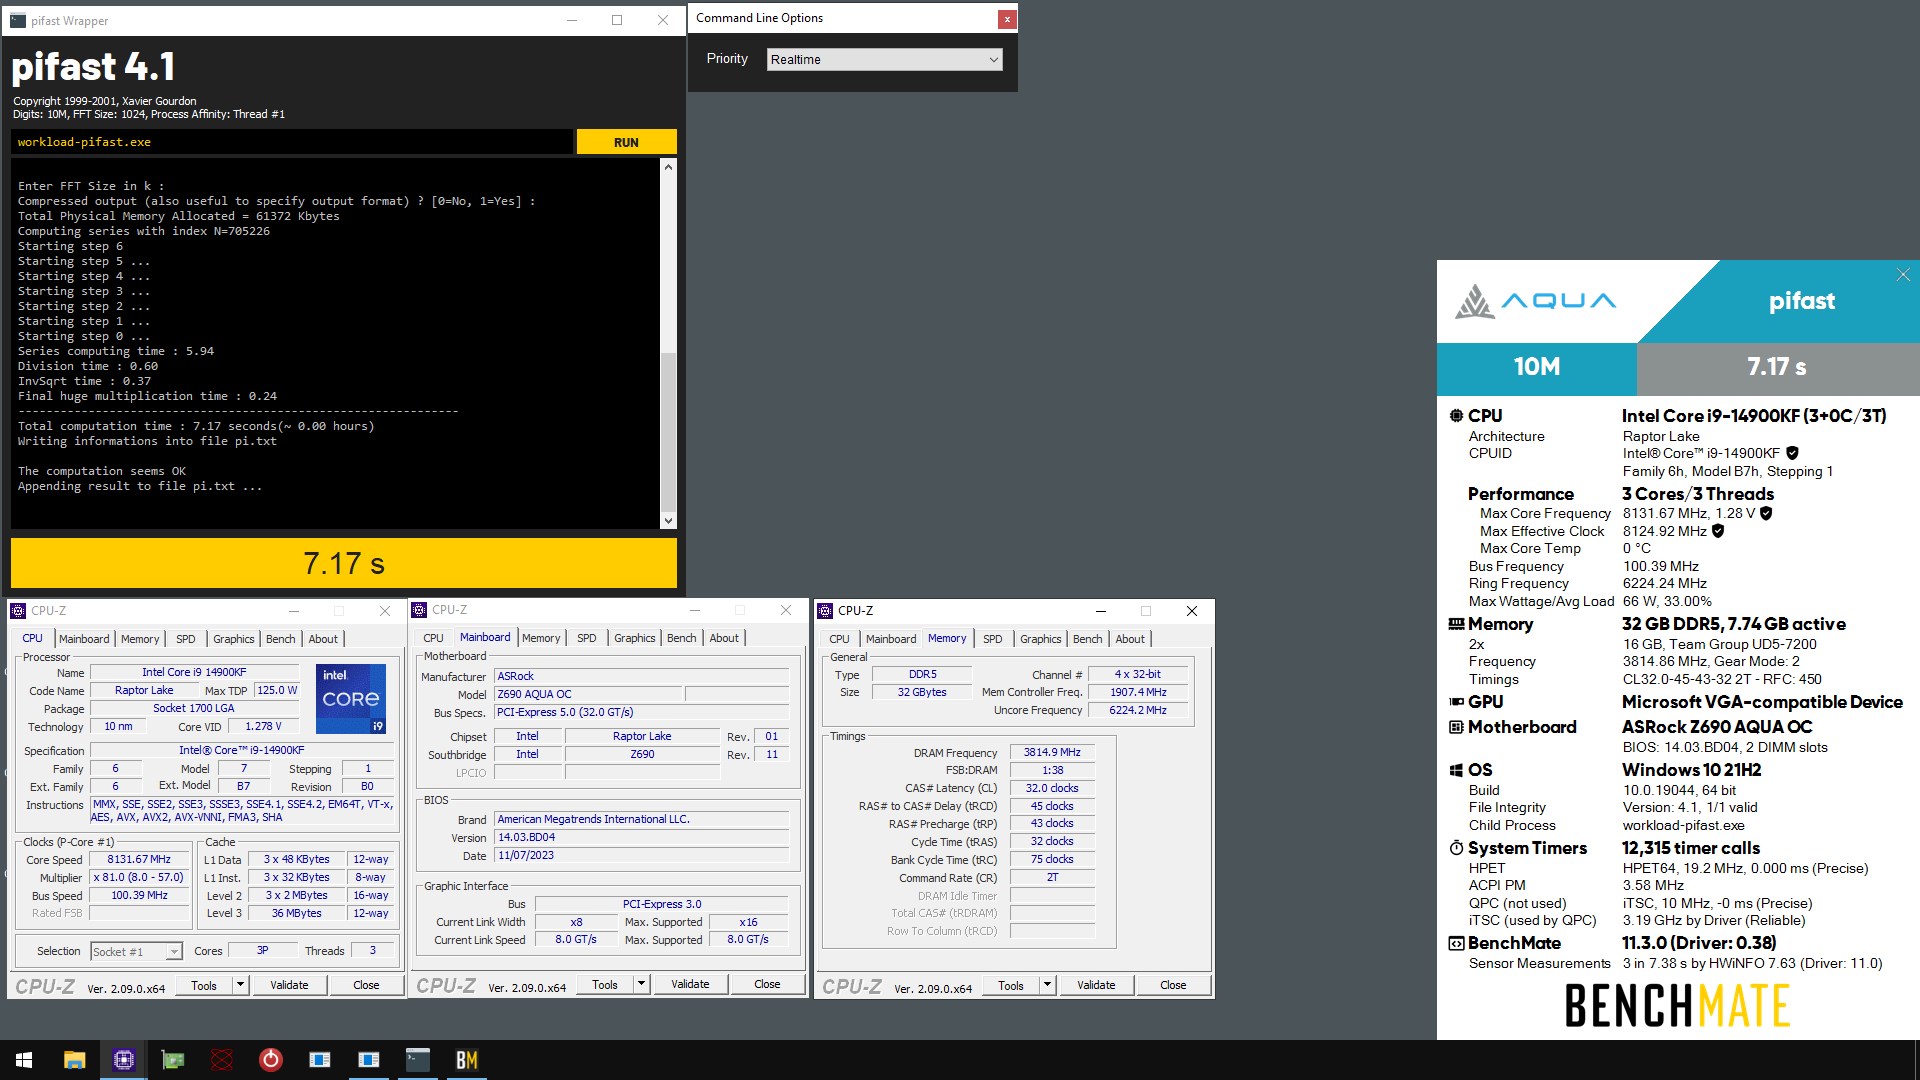Image resolution: width=1920 pixels, height=1080 pixels.
Task: Click the Motherboard section icon in BenchMate
Action: coord(1456,727)
